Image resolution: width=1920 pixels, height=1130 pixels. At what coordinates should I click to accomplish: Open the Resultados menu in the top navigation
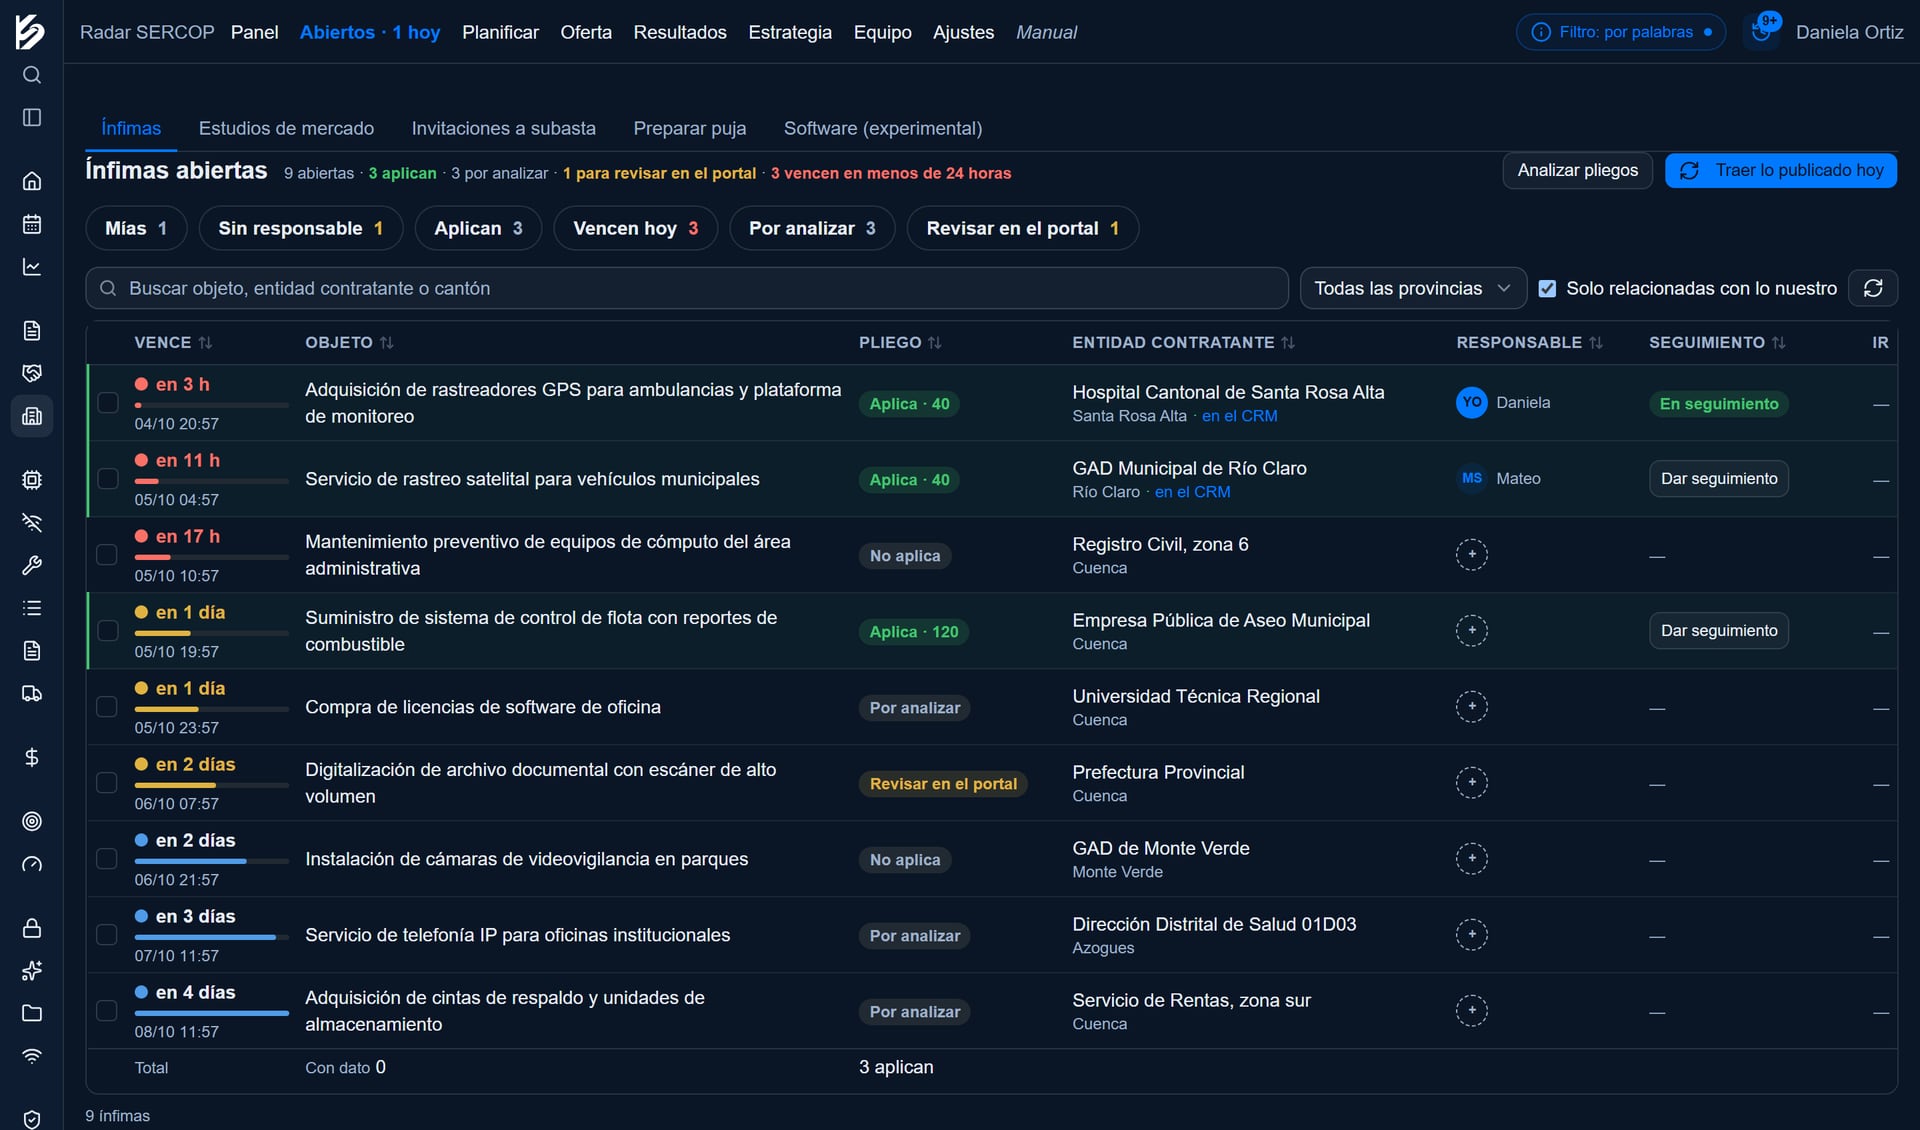(680, 32)
